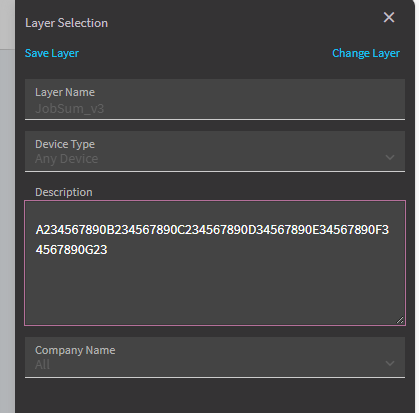The height and width of the screenshot is (413, 419).
Task: Grab the Description textarea resize handle
Action: point(400,320)
